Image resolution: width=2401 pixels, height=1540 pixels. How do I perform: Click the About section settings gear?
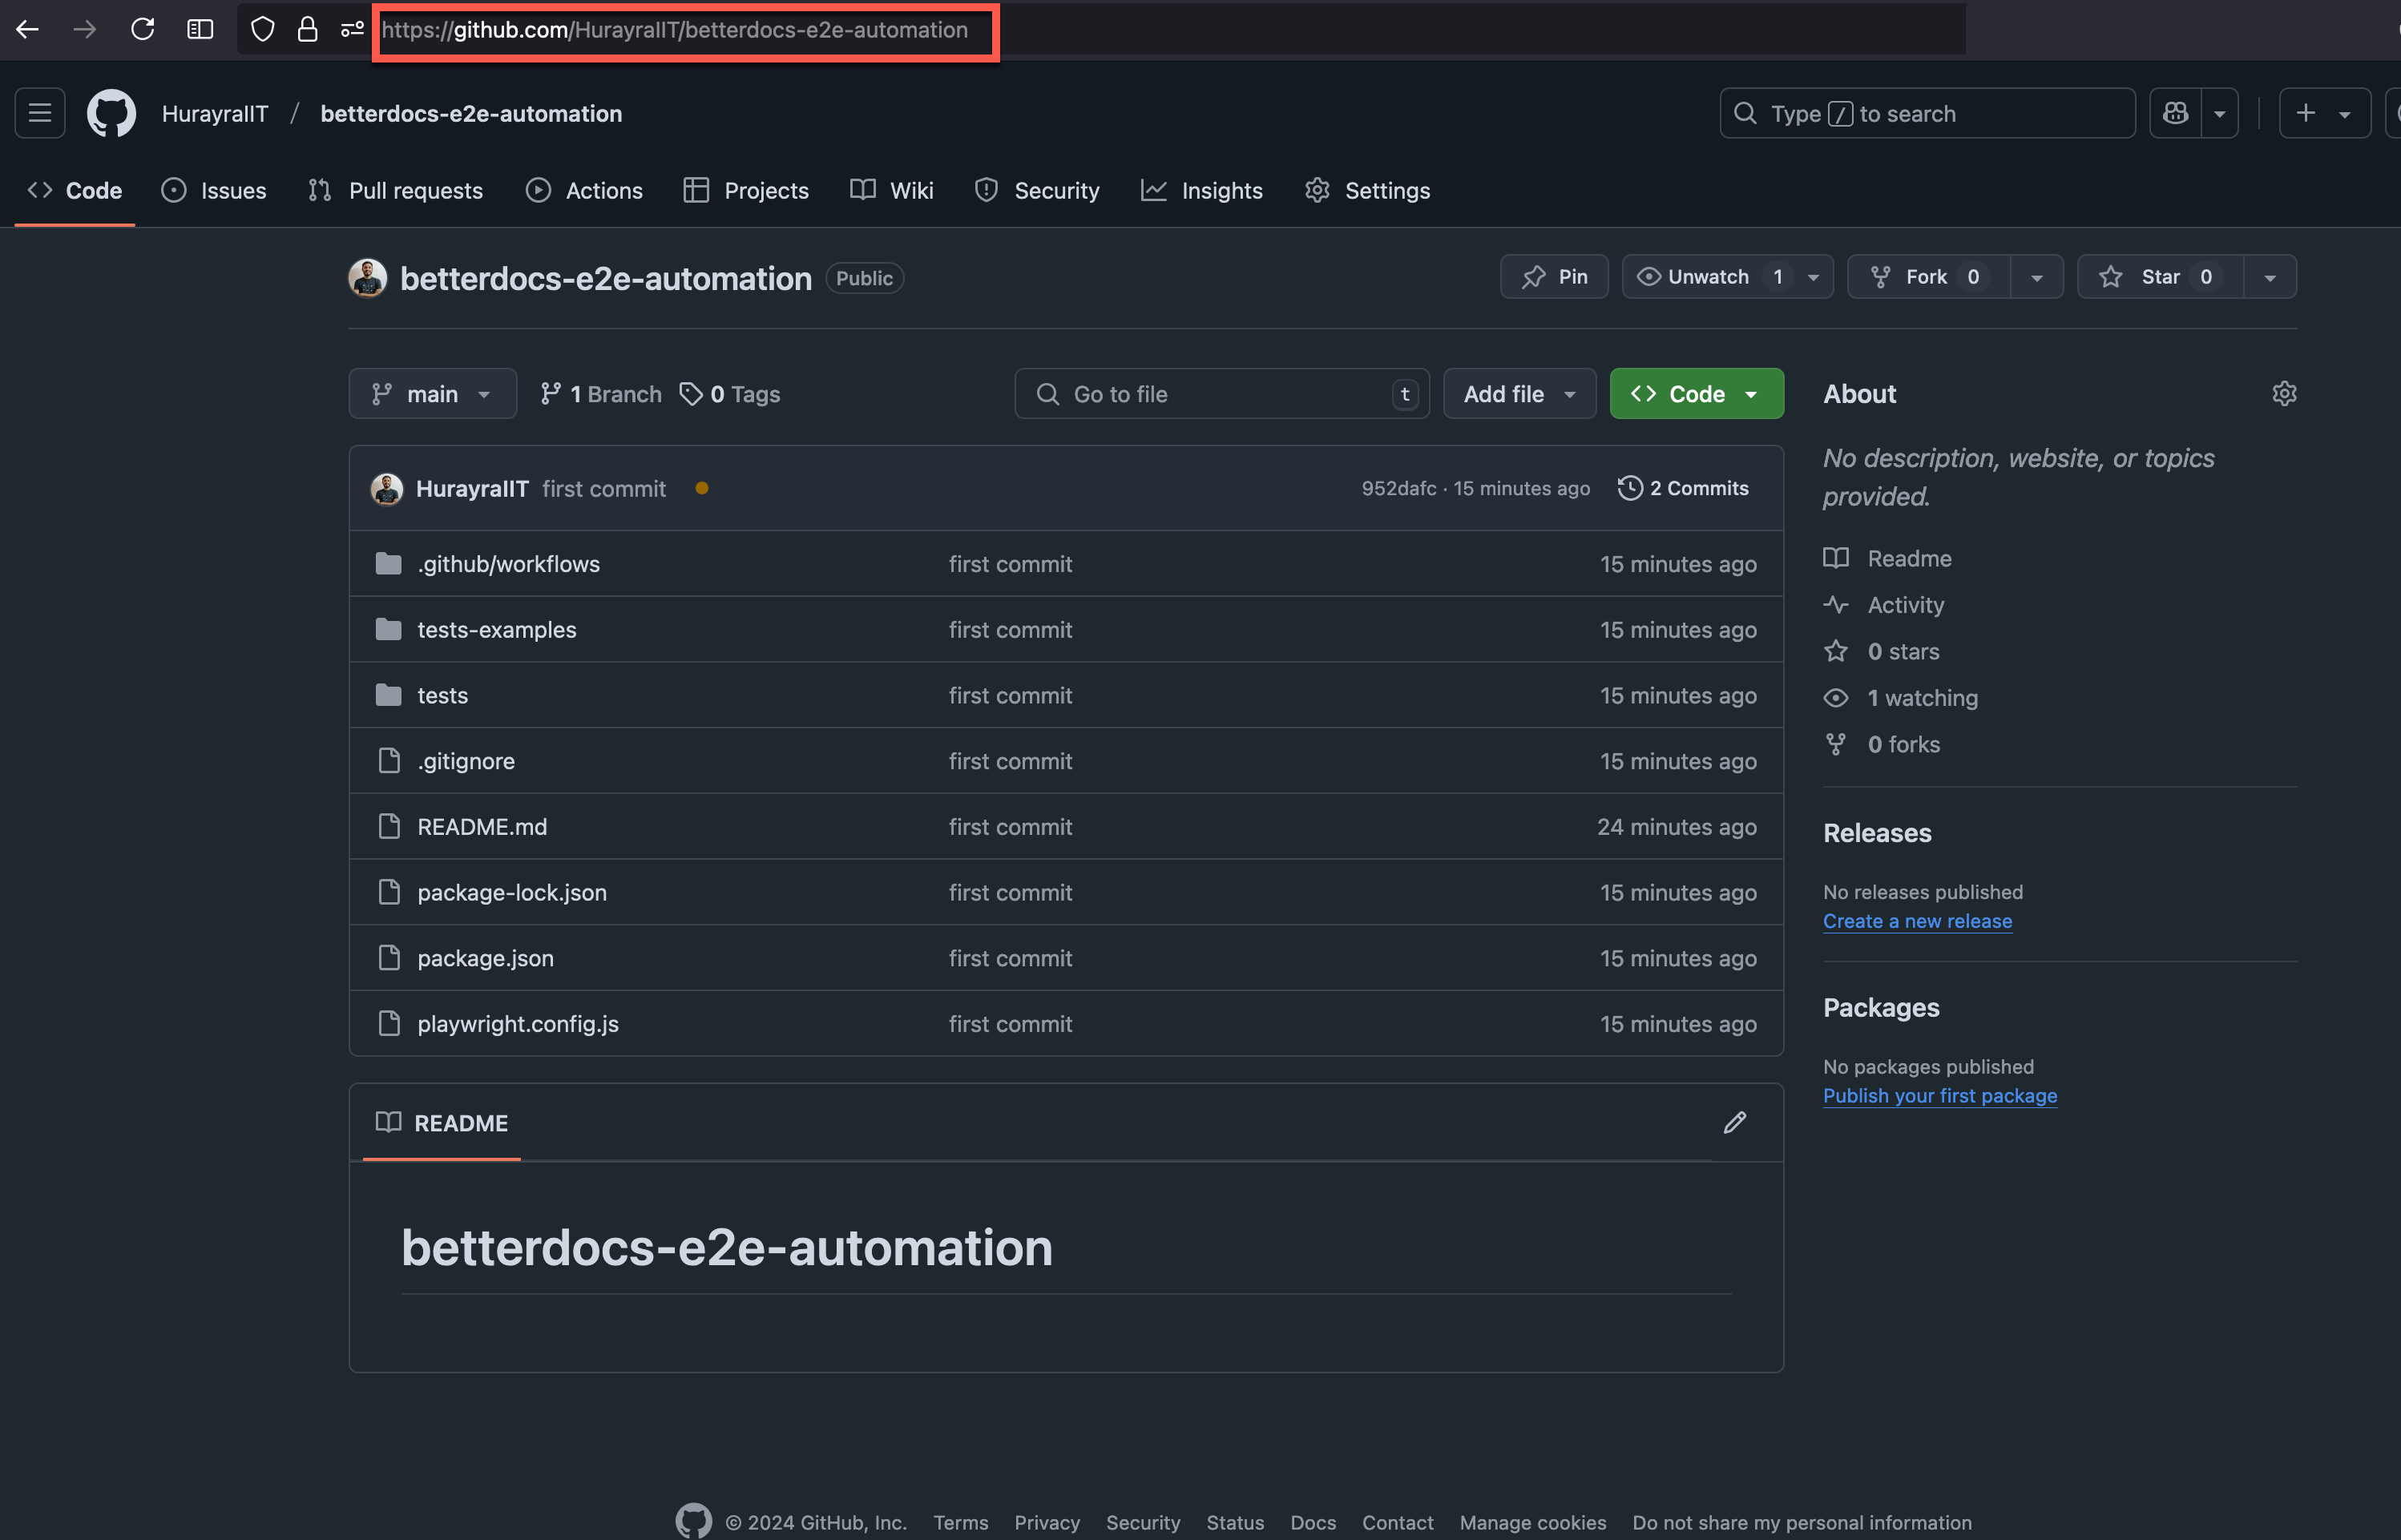(x=2284, y=393)
